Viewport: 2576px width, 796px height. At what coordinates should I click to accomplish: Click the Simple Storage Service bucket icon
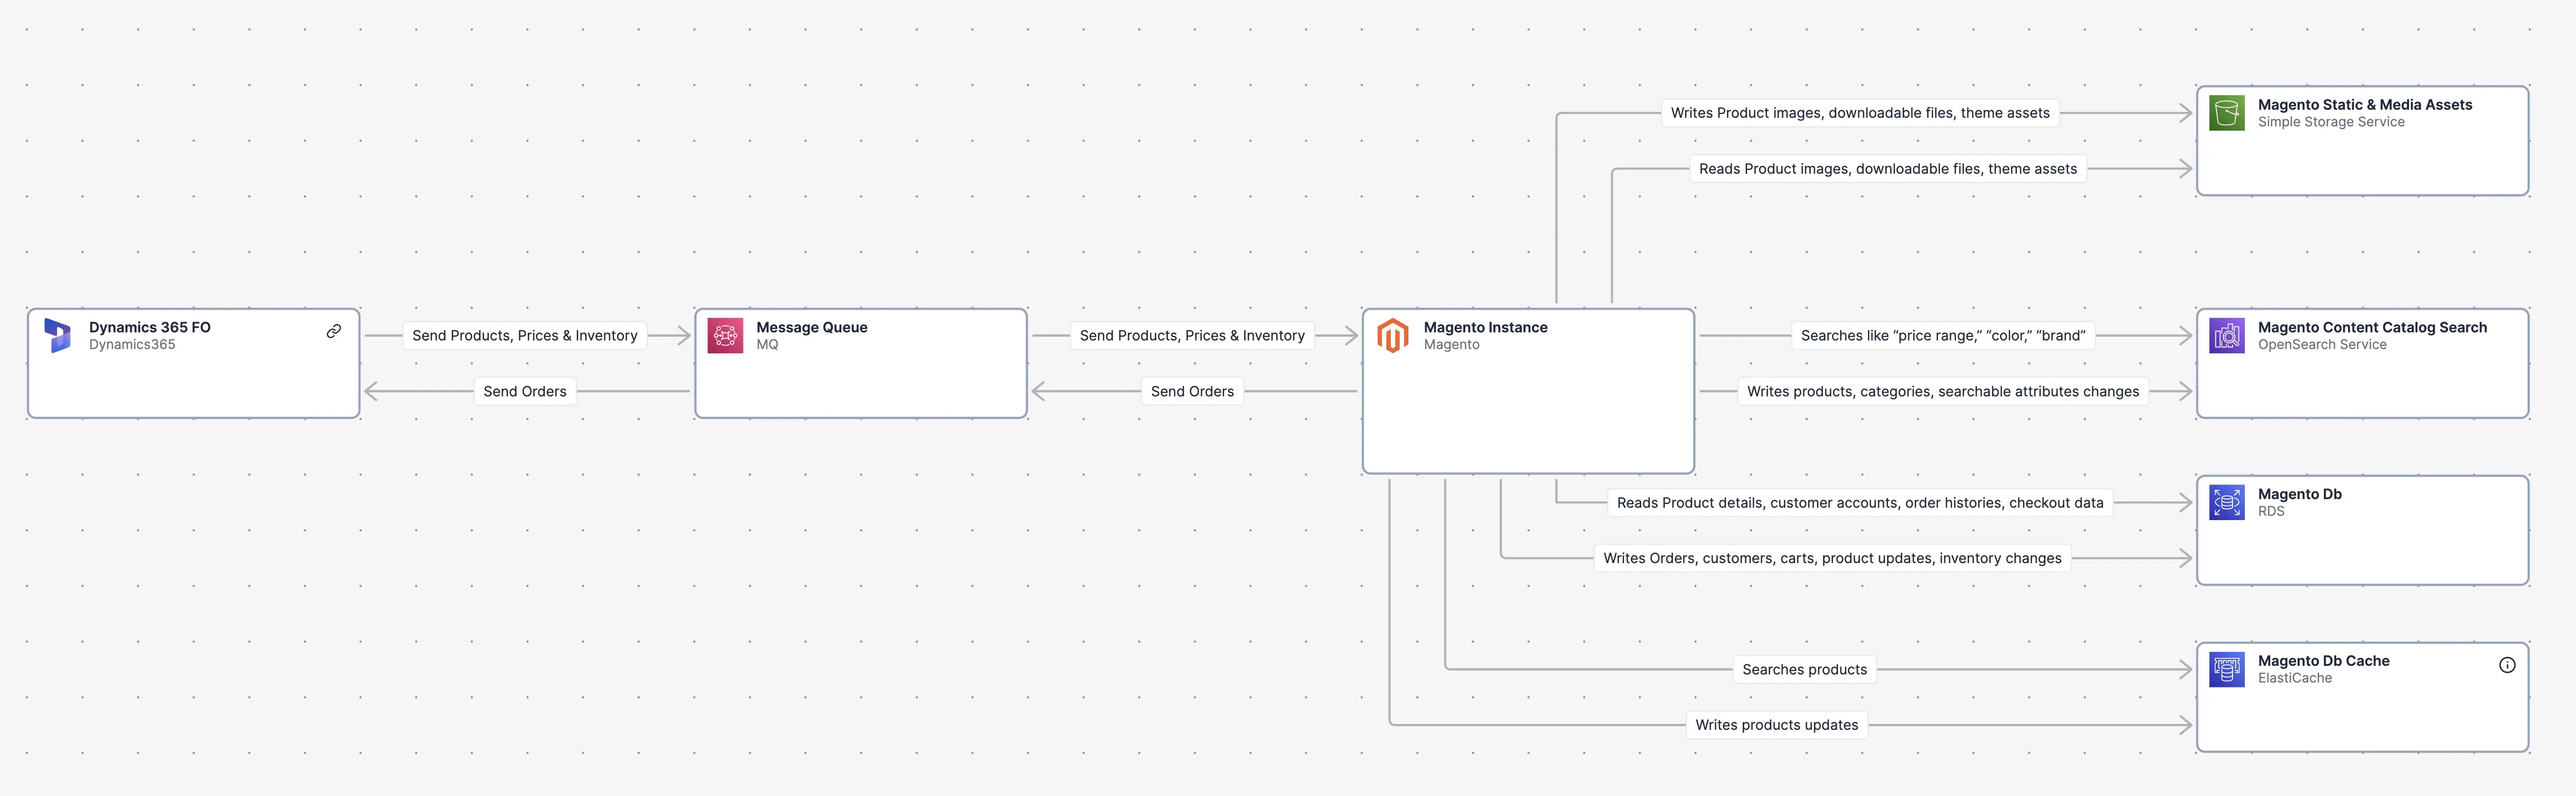click(2227, 113)
